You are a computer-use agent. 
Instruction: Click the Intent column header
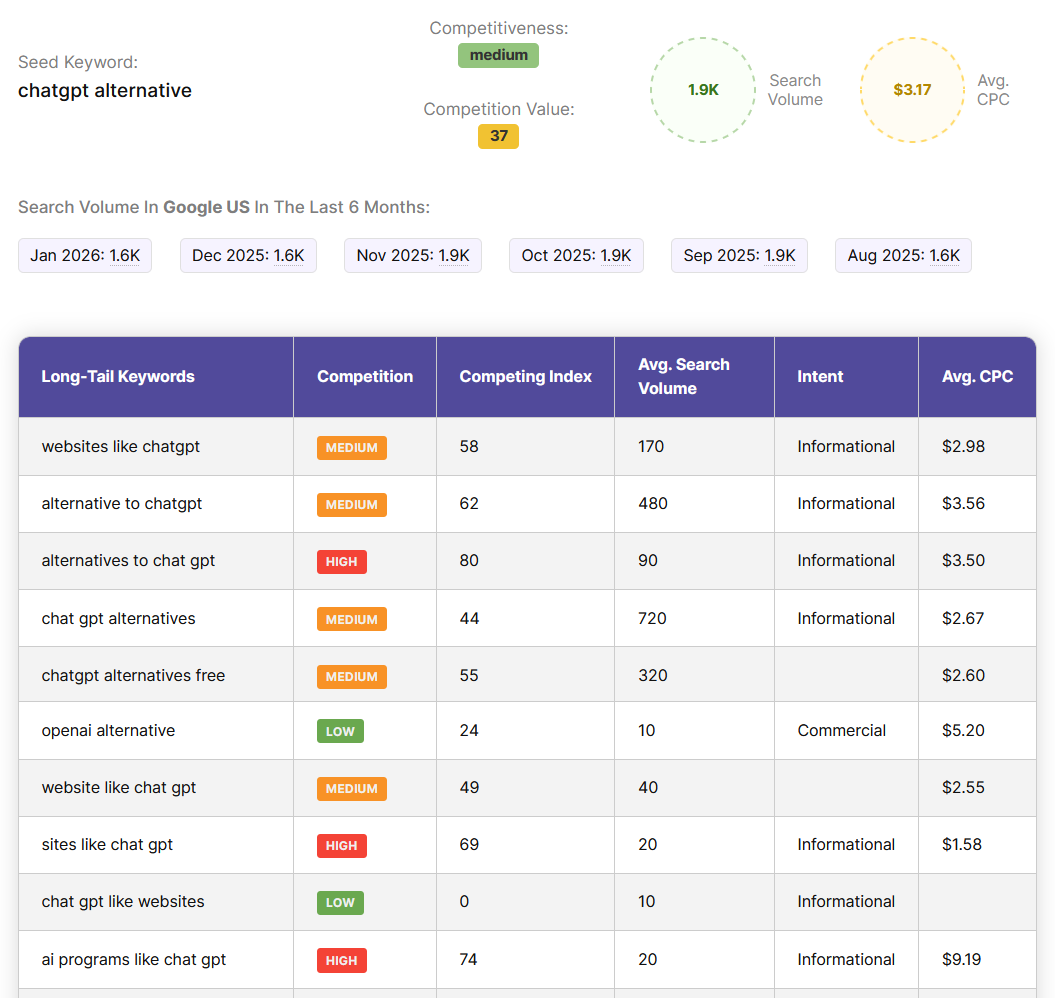[x=820, y=377]
